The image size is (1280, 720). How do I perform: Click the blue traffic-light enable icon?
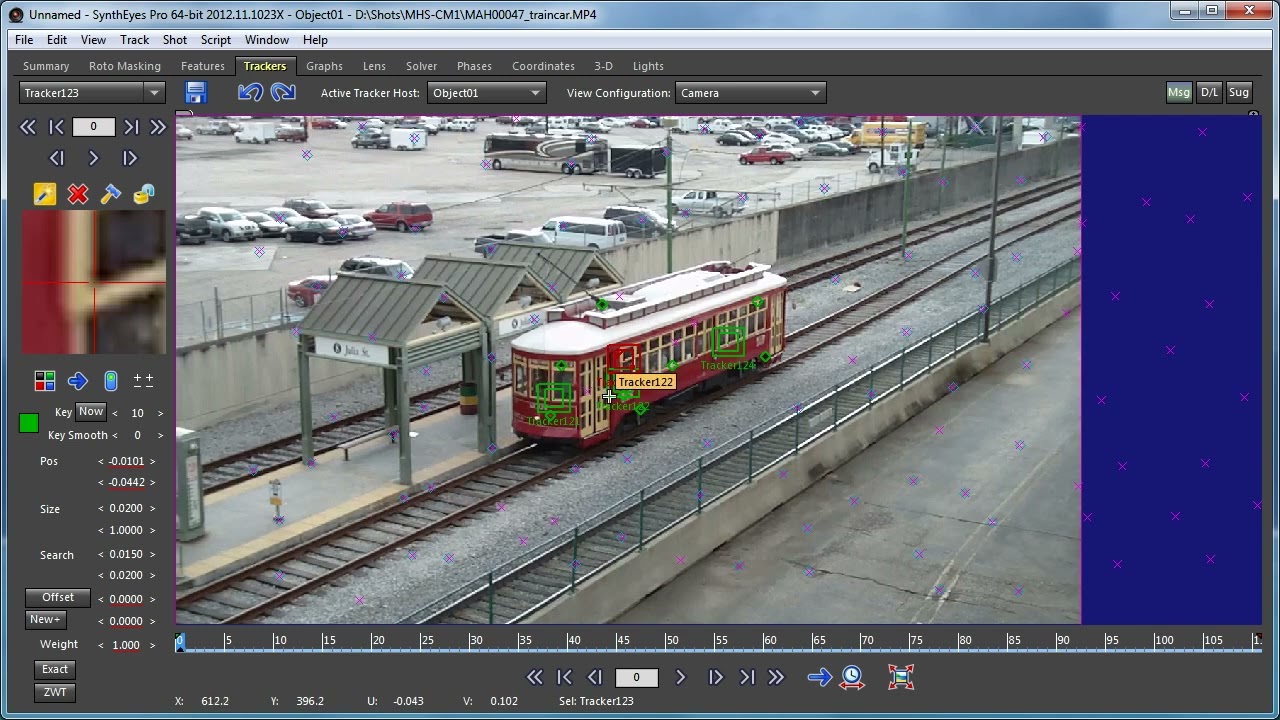(x=111, y=381)
